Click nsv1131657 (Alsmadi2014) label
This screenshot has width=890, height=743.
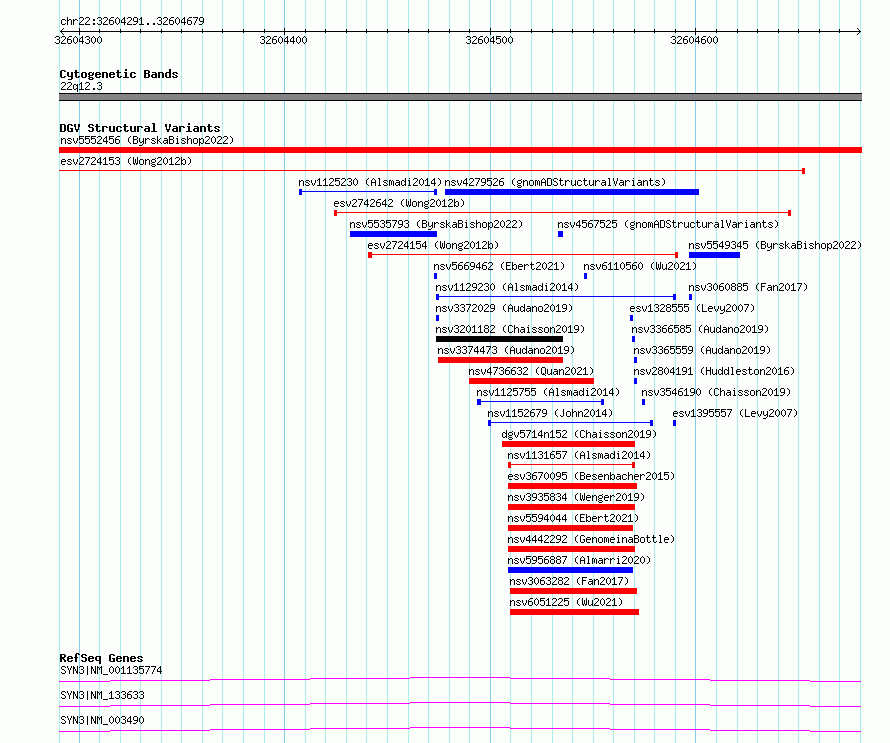[579, 455]
